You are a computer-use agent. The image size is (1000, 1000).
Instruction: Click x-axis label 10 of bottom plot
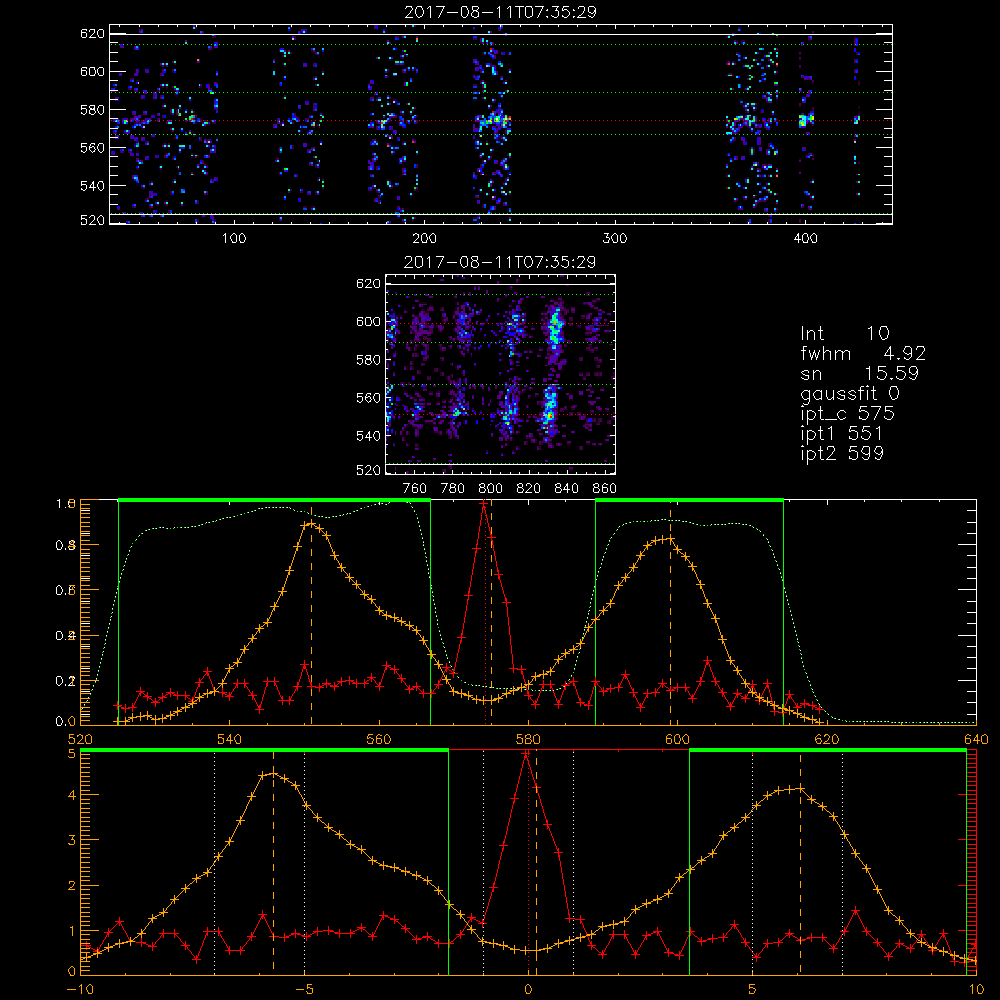click(976, 990)
